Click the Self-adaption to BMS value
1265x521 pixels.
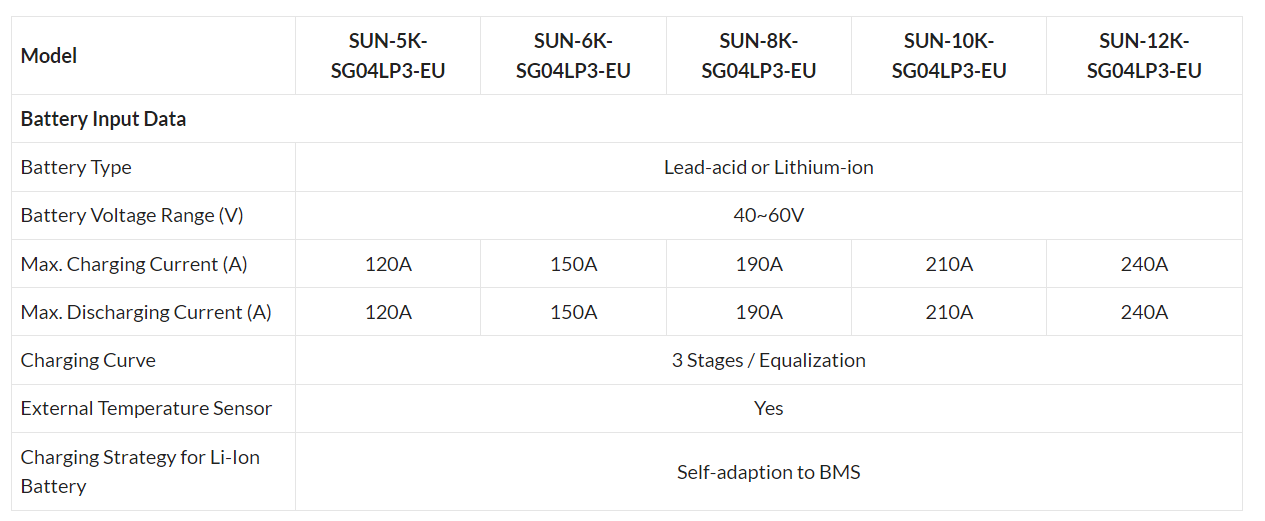point(769,472)
